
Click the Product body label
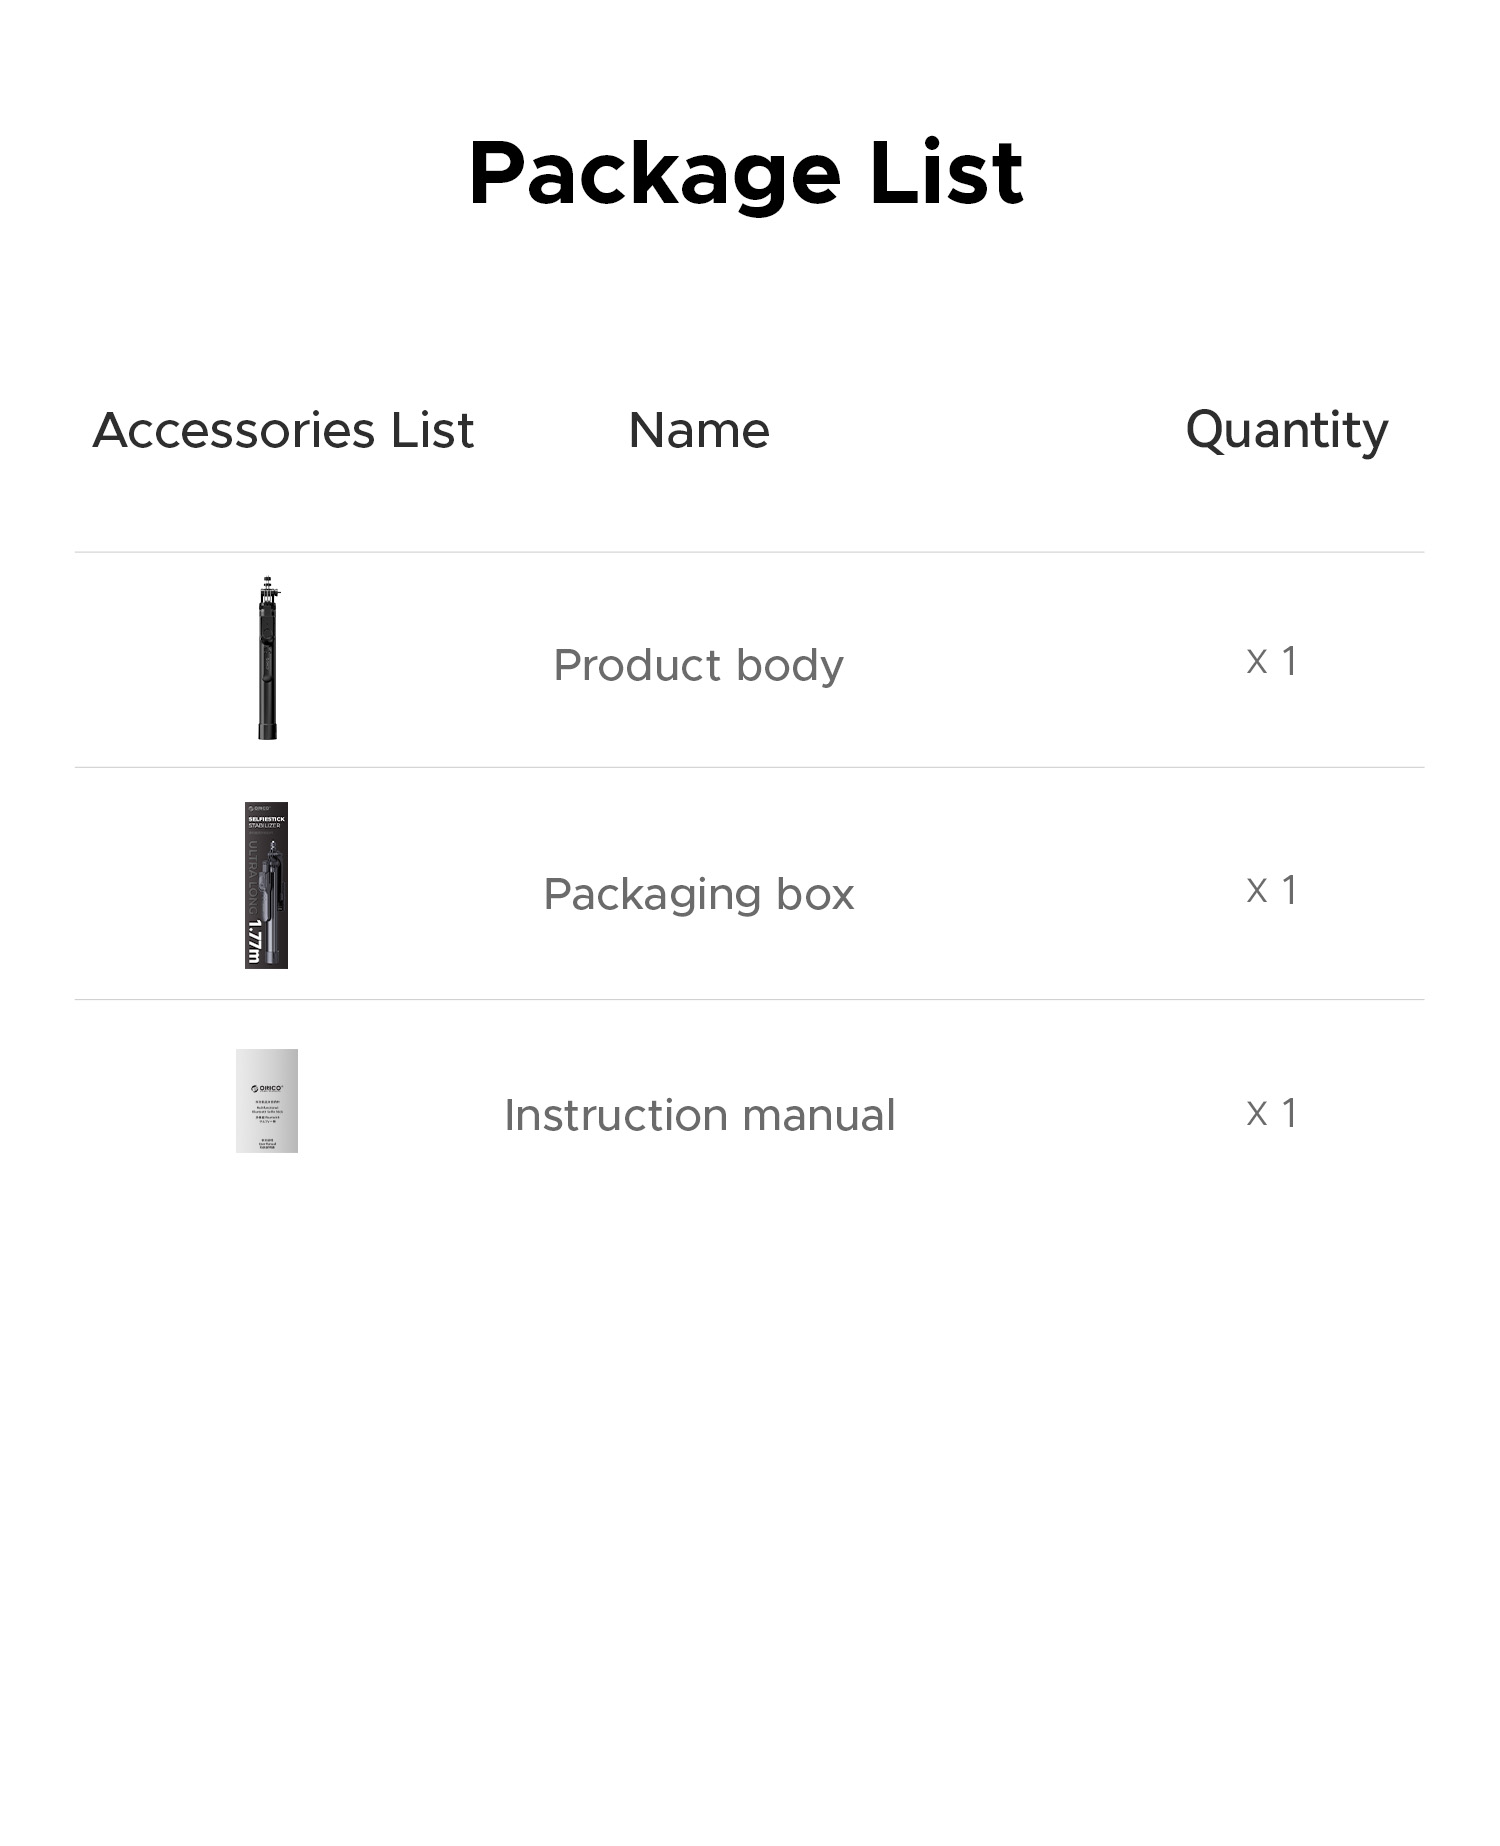[698, 665]
